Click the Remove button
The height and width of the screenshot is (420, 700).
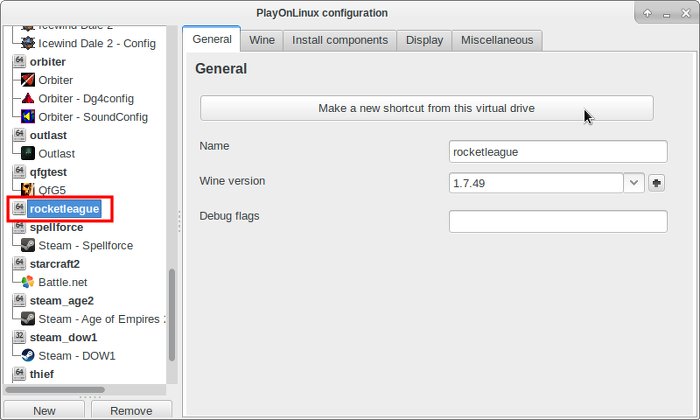pos(131,410)
